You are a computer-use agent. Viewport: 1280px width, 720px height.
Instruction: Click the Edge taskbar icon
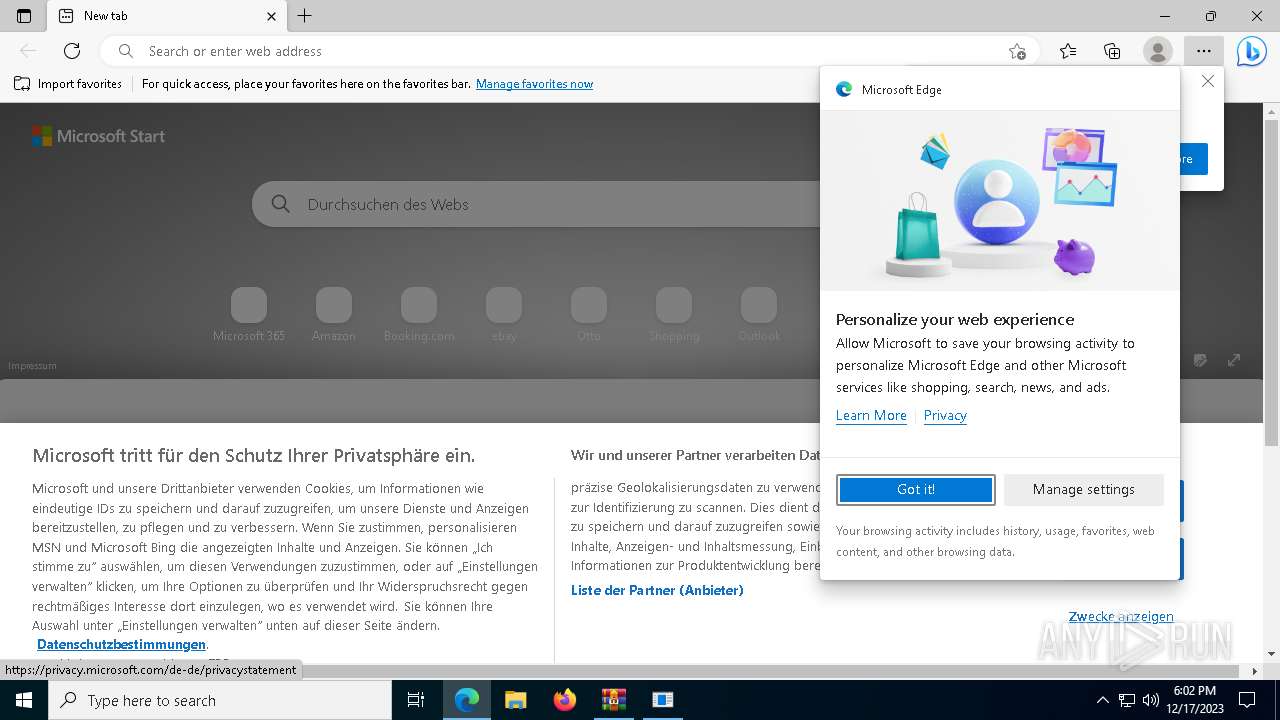coord(467,700)
